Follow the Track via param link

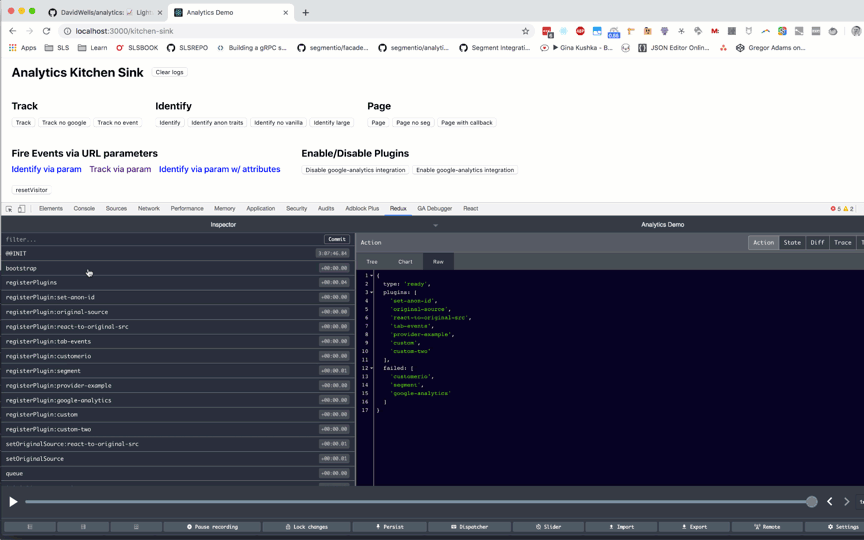[120, 169]
